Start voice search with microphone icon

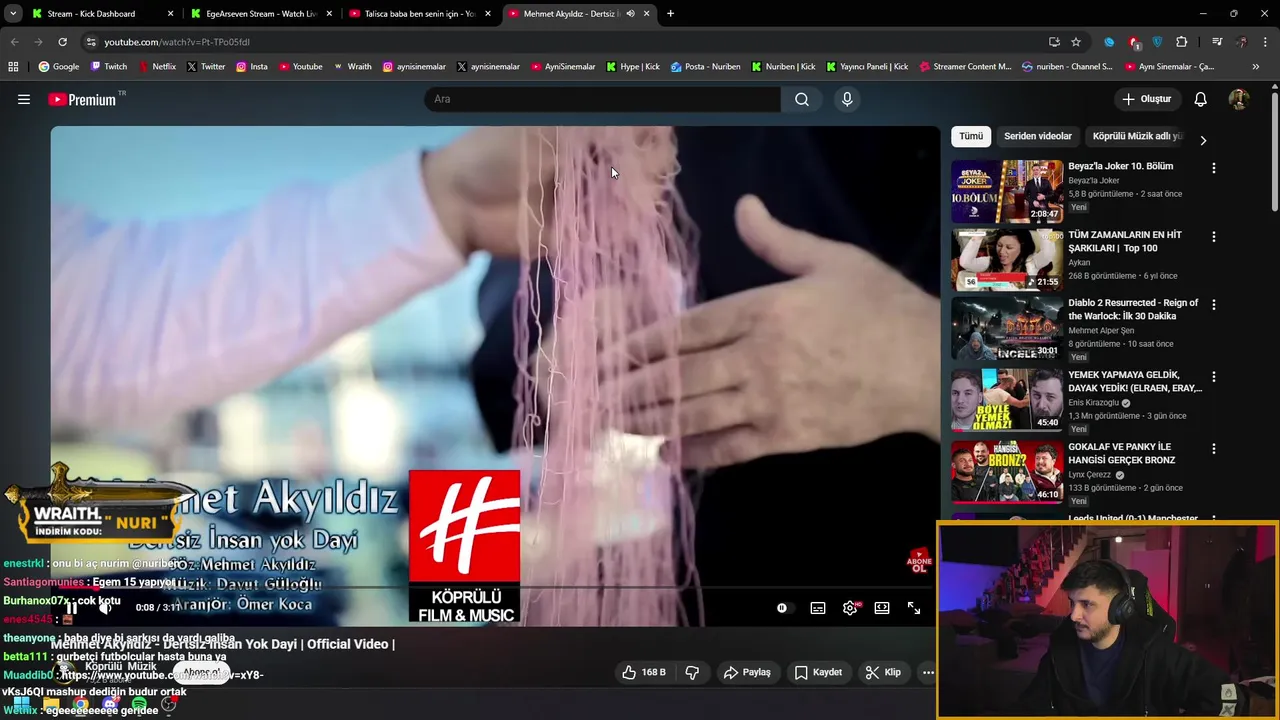847,99
